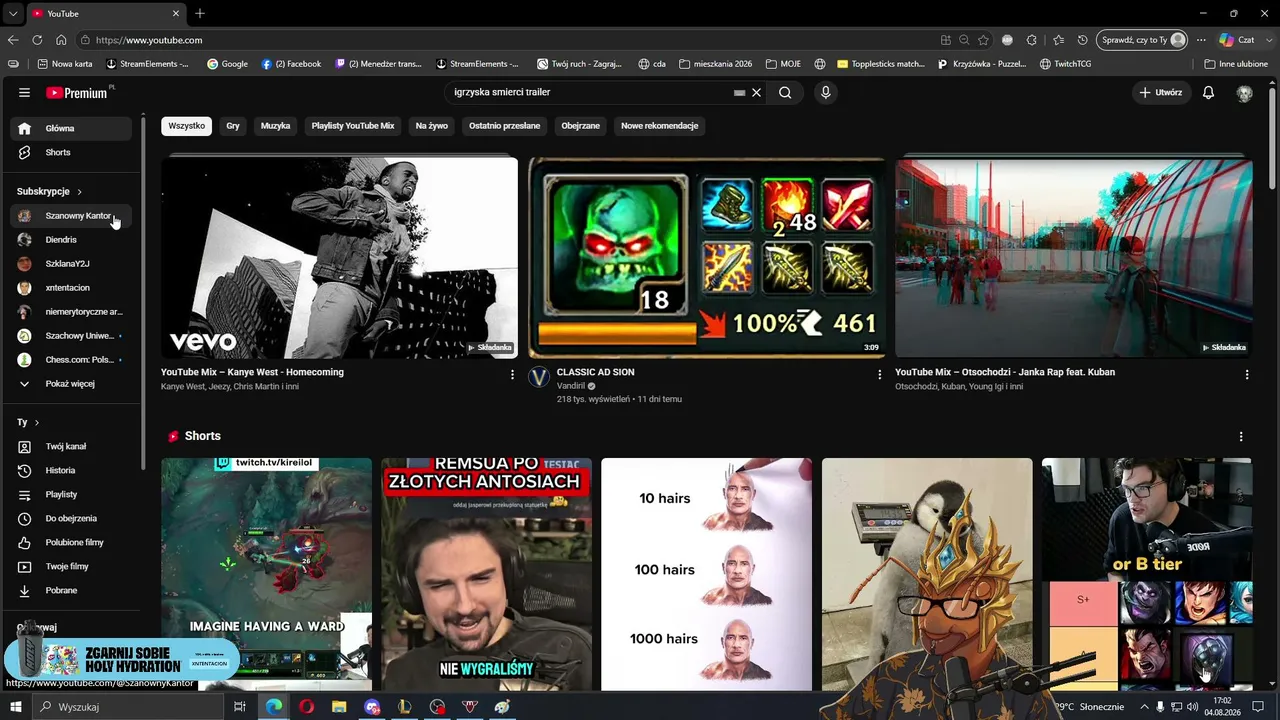Select the Playlisty YouTube Mix chip
Viewport: 1280px width, 720px height.
click(353, 126)
